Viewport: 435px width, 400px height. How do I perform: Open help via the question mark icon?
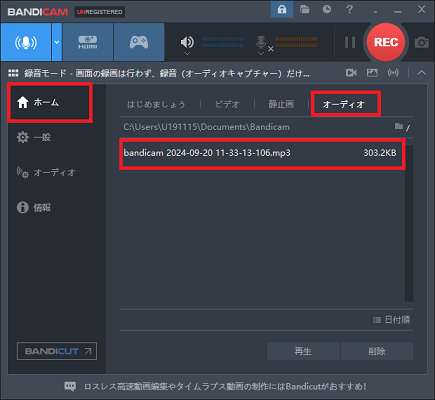[x=349, y=9]
